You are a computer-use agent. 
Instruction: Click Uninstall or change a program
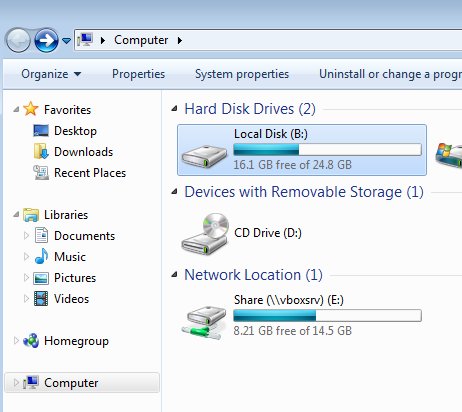[390, 74]
